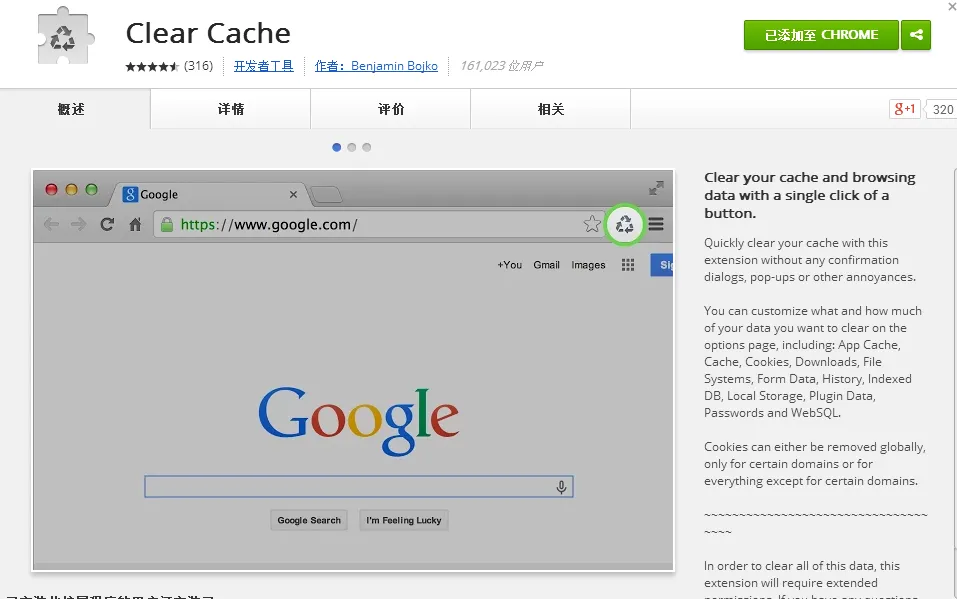The width and height of the screenshot is (957, 599).
Task: Click the 已添加至 CHROME button
Action: tap(821, 35)
